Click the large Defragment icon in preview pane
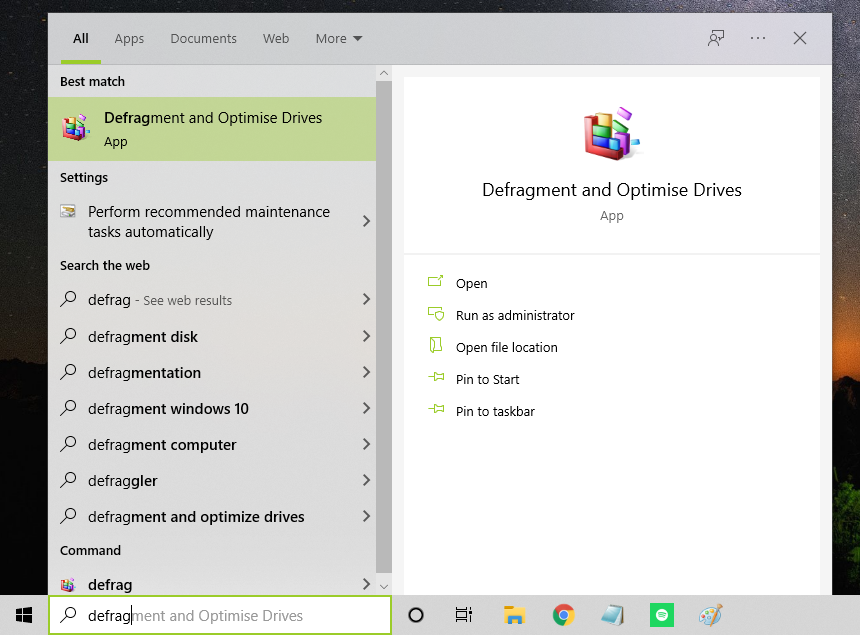This screenshot has width=860, height=635. (x=611, y=133)
